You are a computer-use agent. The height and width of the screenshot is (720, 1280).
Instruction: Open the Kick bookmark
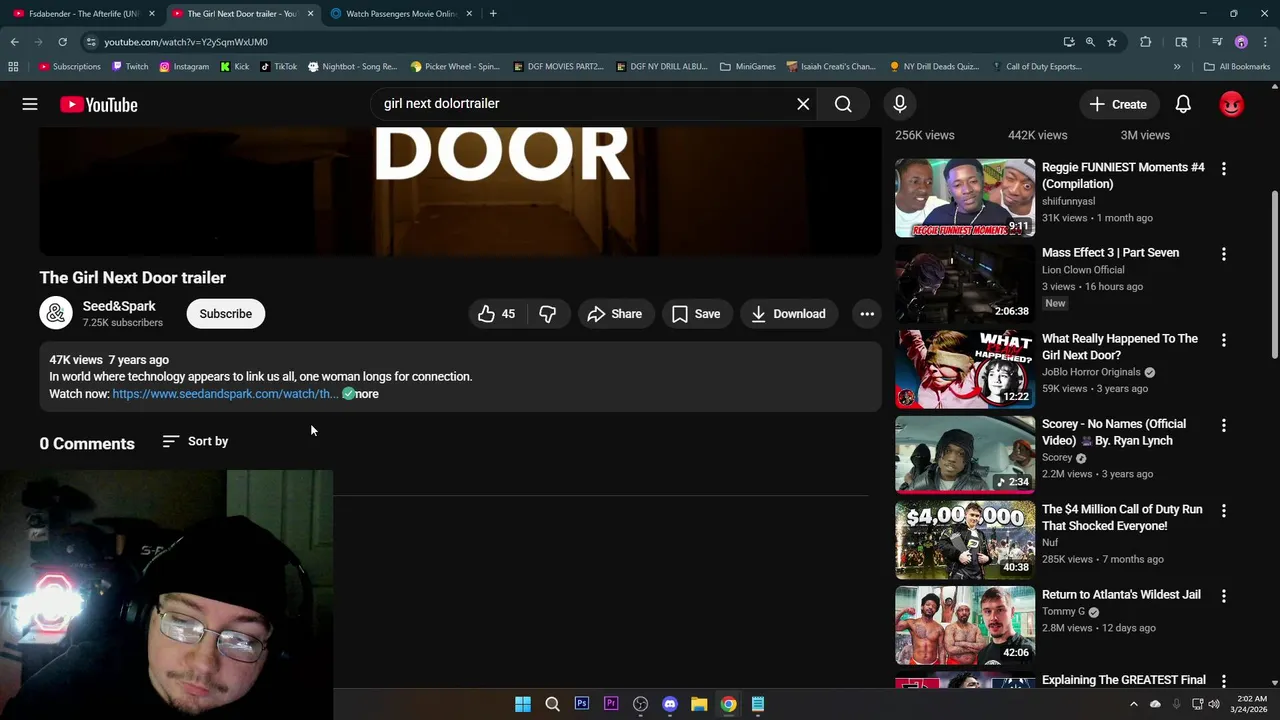click(235, 67)
